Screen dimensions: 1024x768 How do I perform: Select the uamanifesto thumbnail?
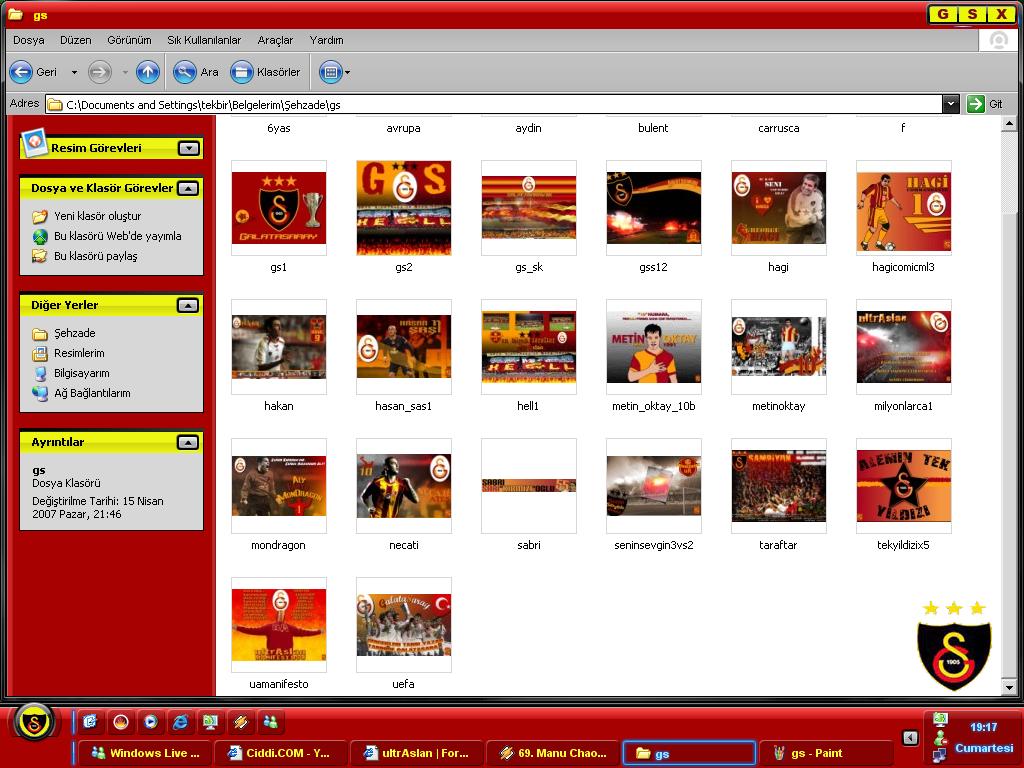(279, 625)
